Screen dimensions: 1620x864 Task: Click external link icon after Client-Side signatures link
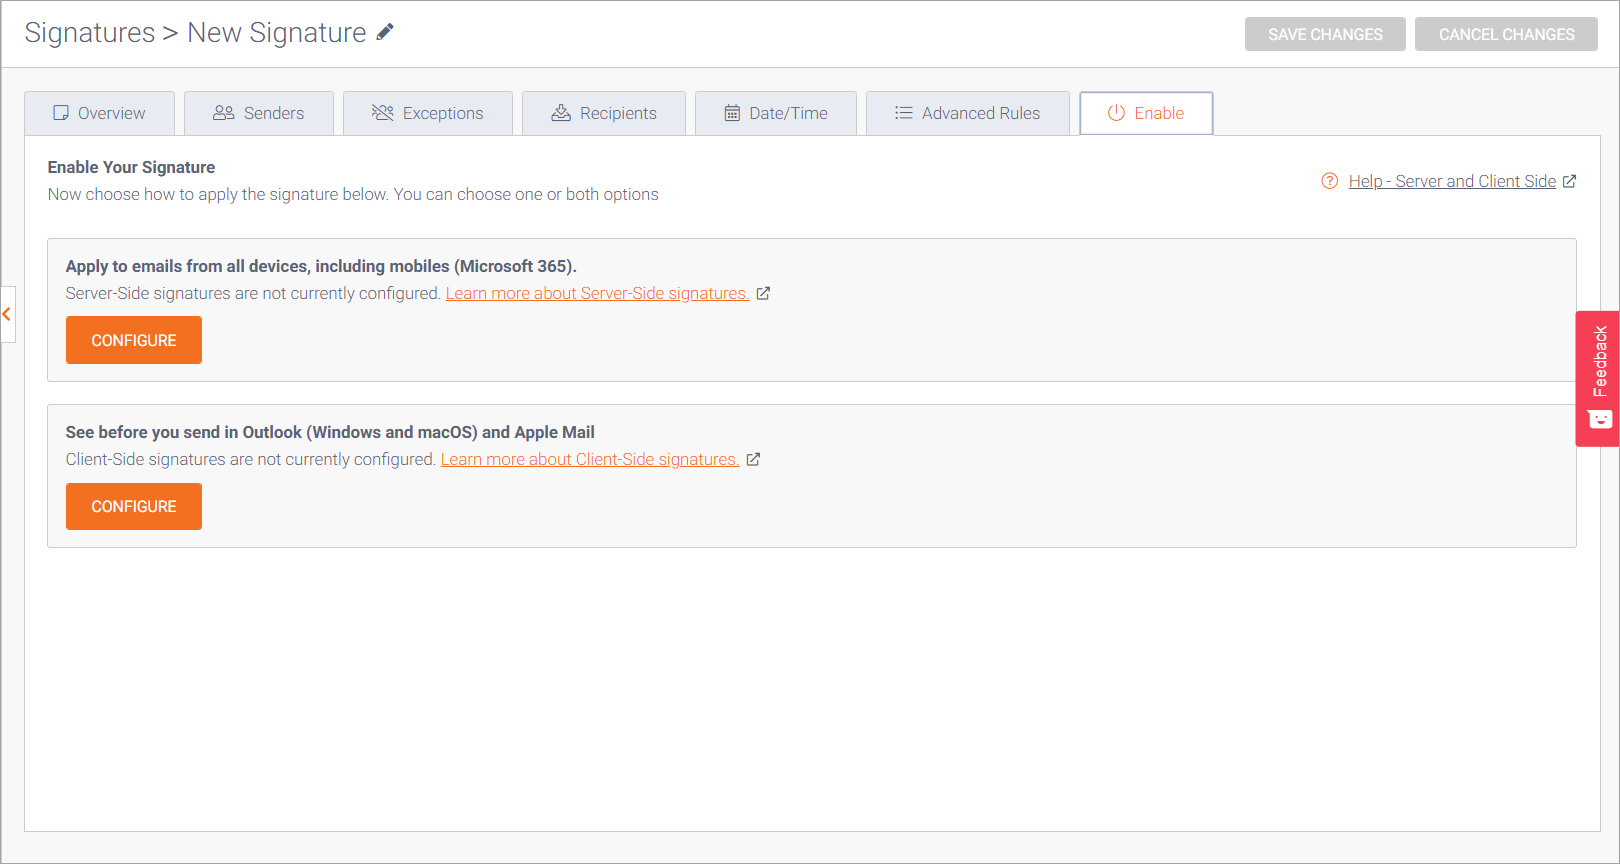coord(753,459)
